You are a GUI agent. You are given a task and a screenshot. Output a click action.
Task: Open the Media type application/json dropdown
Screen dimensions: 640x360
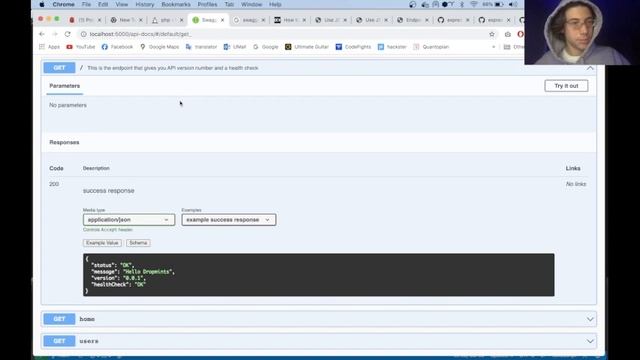[x=129, y=220]
